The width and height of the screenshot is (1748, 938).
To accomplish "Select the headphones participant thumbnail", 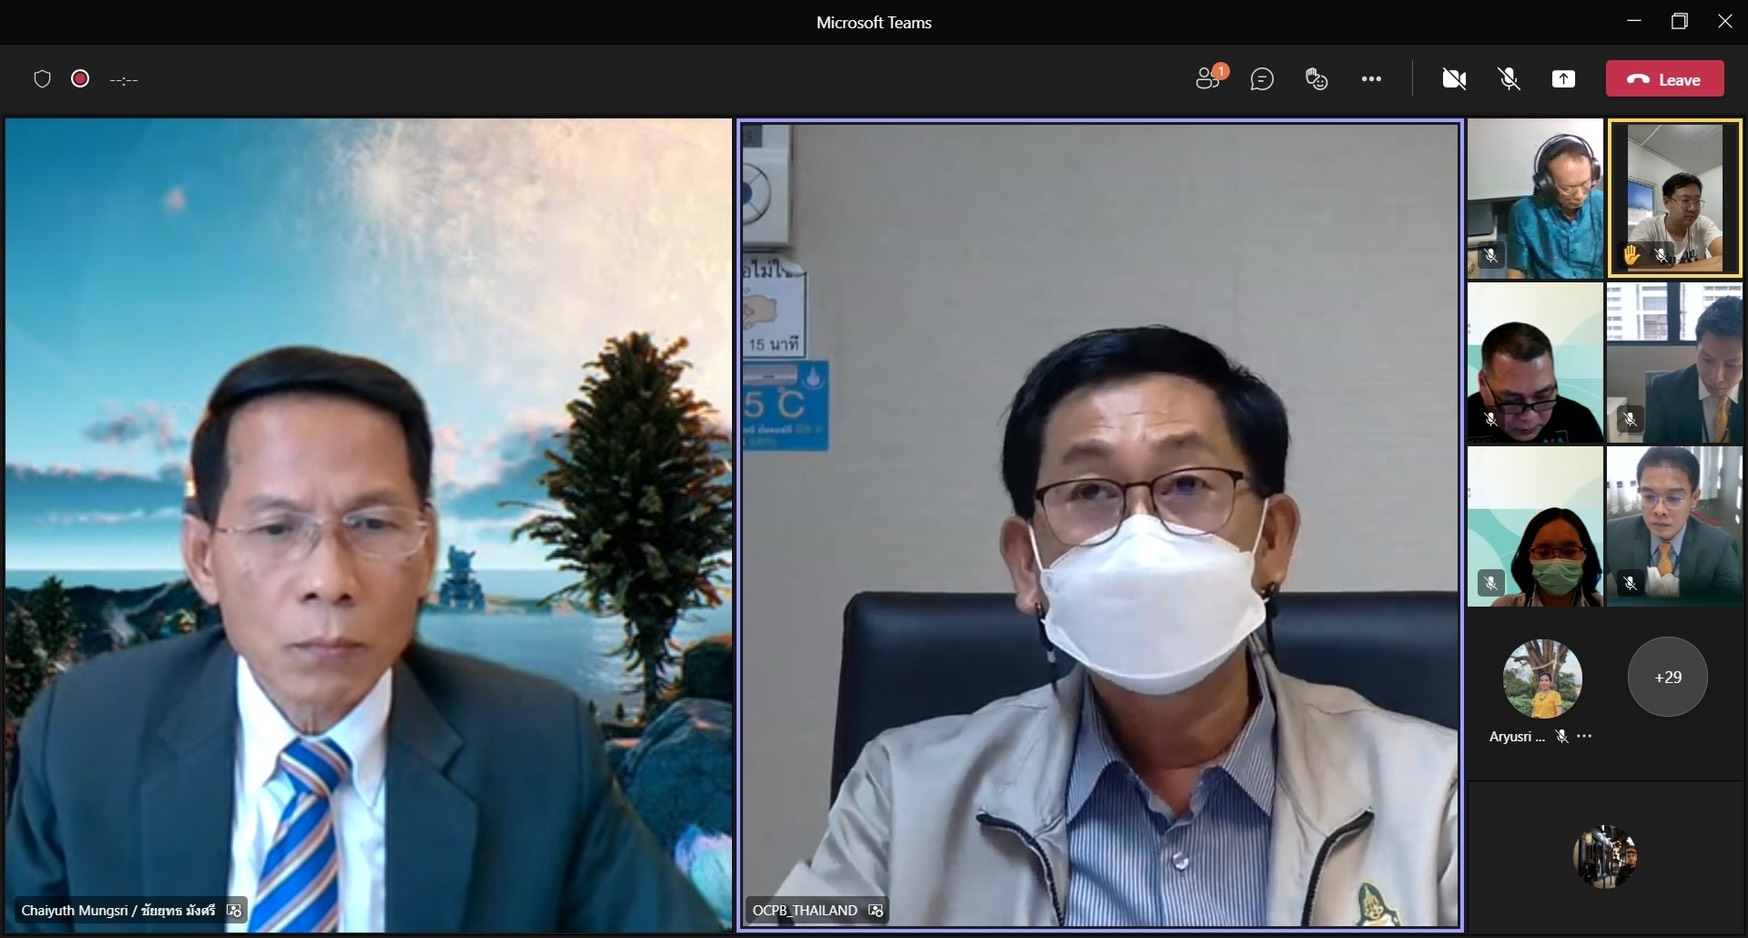I will tap(1535, 198).
